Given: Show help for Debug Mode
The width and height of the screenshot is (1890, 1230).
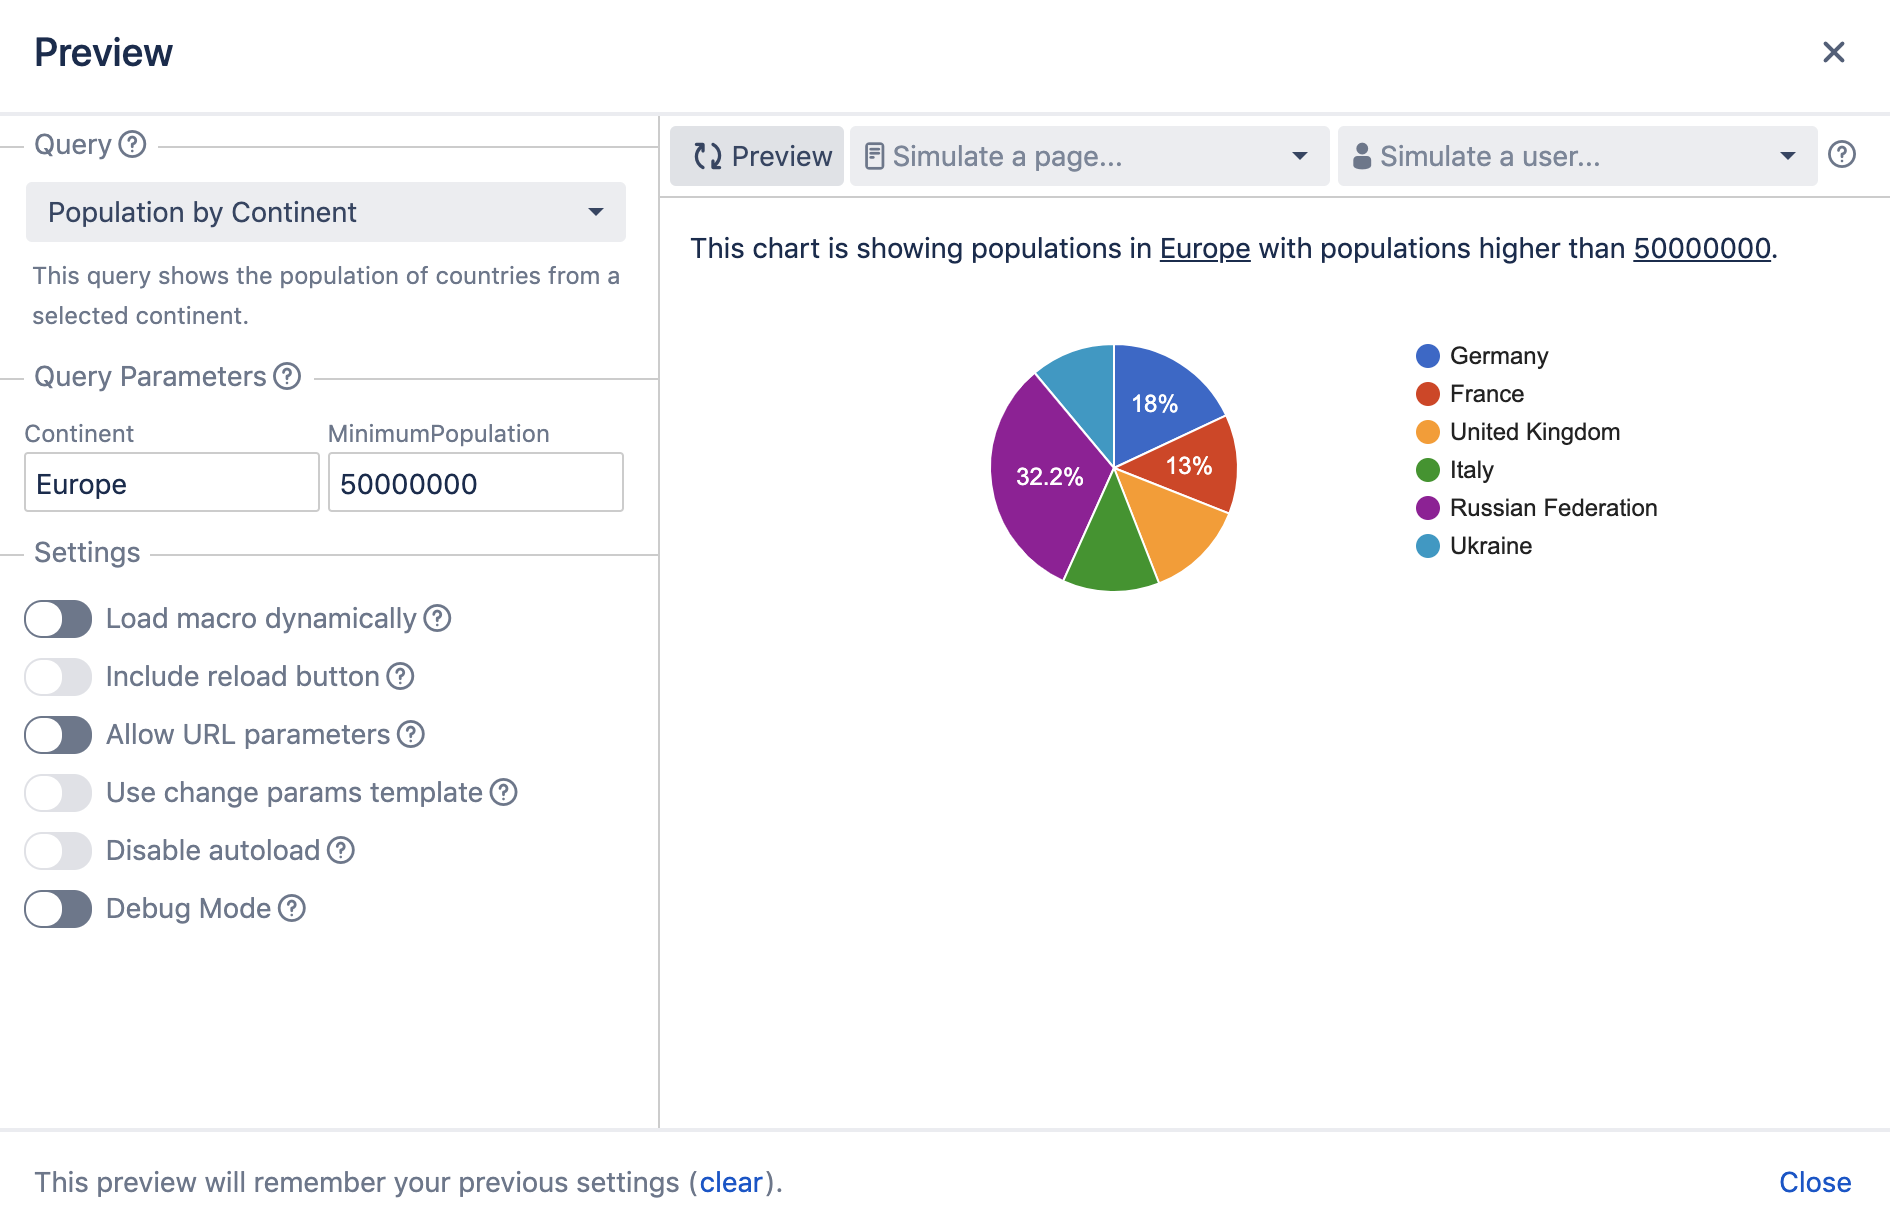Looking at the screenshot, I should (292, 908).
